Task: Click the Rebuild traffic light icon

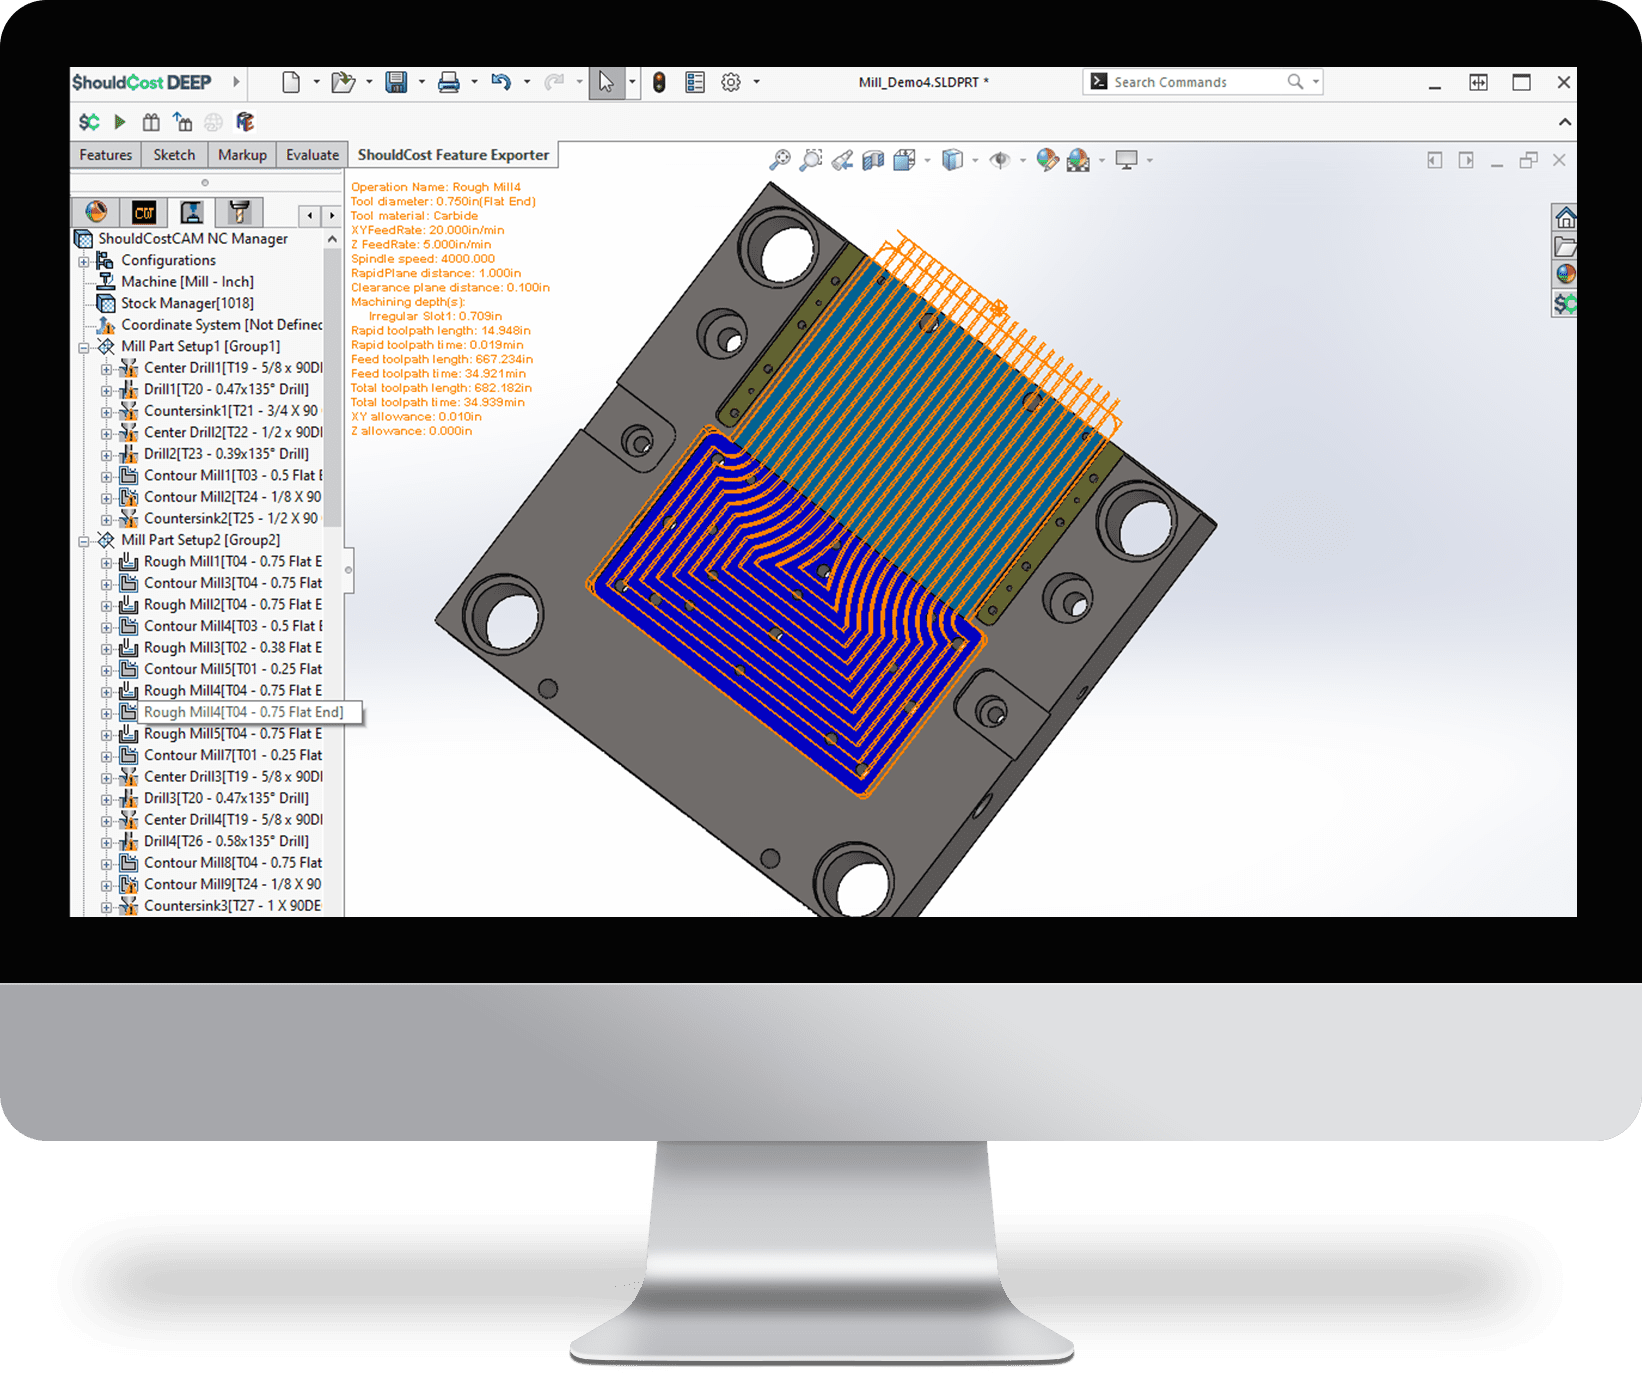Action: 659,82
